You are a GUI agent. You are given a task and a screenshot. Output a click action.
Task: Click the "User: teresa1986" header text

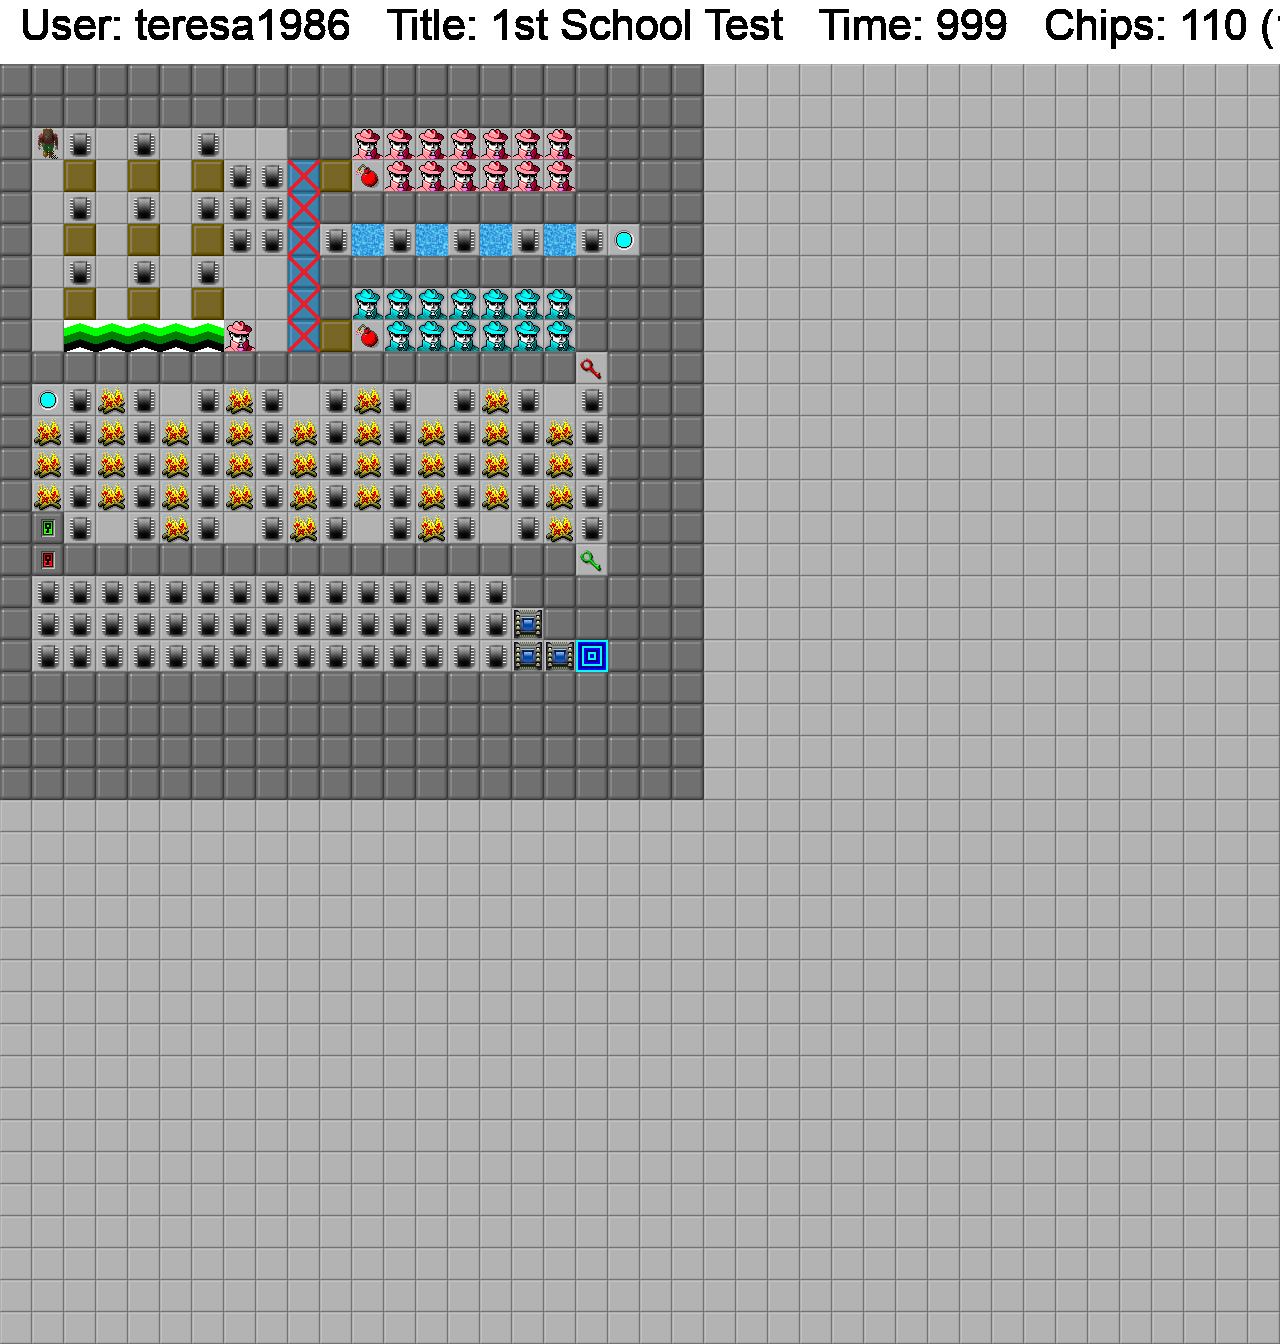(x=185, y=26)
